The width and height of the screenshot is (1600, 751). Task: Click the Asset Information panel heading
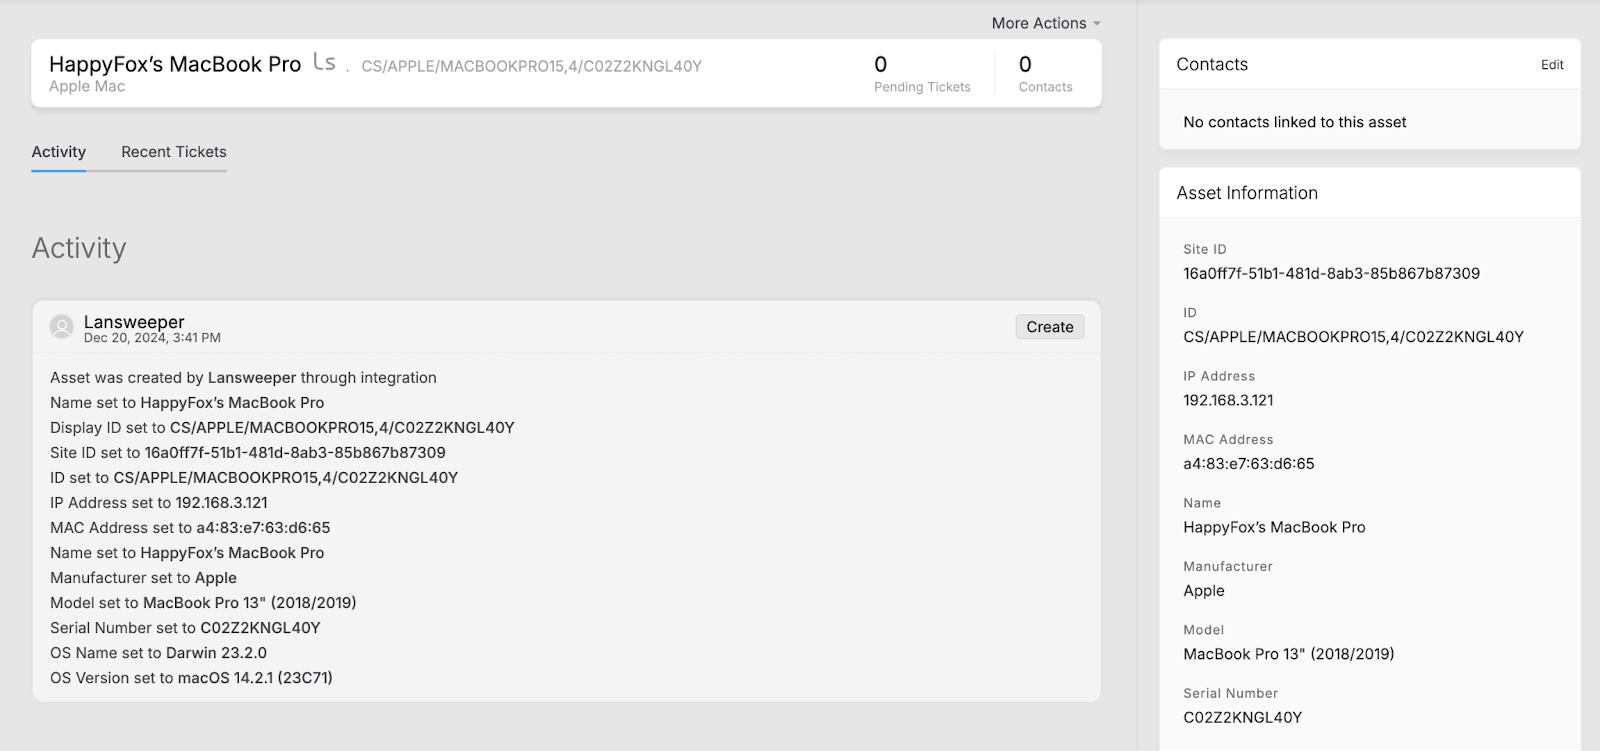click(1247, 193)
